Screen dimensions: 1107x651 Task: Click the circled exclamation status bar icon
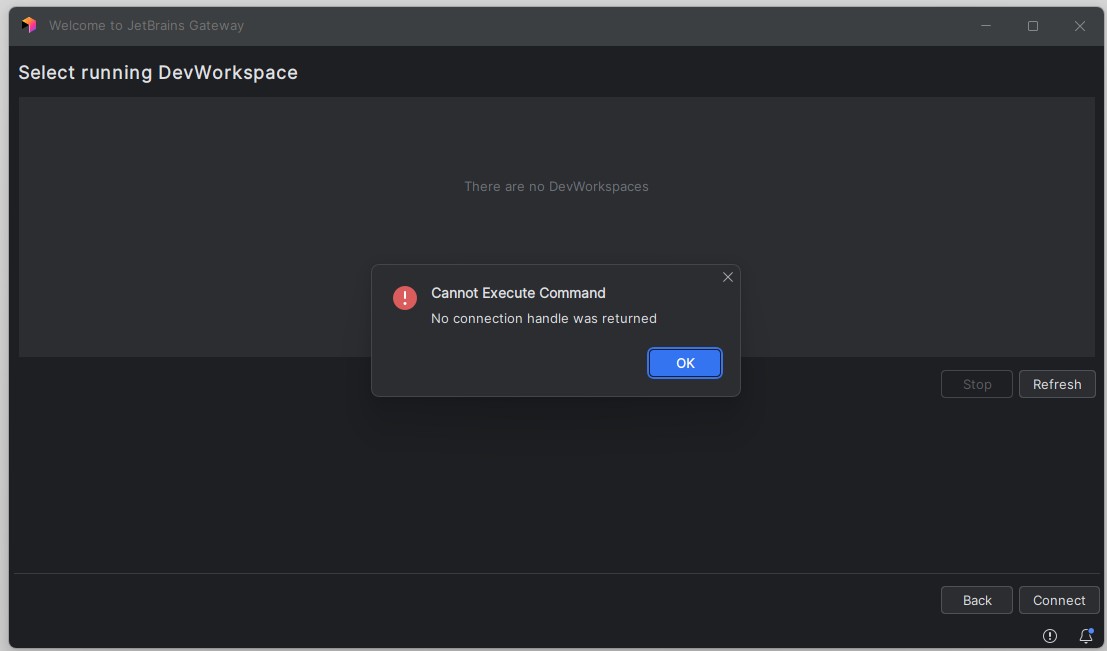pos(1050,635)
